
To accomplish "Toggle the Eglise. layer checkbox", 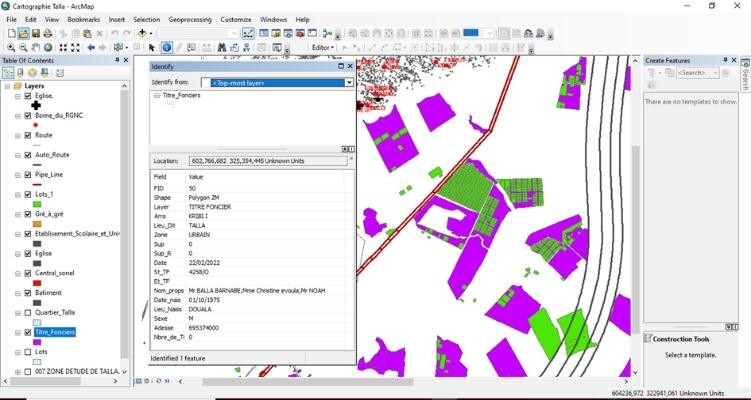I will [27, 96].
